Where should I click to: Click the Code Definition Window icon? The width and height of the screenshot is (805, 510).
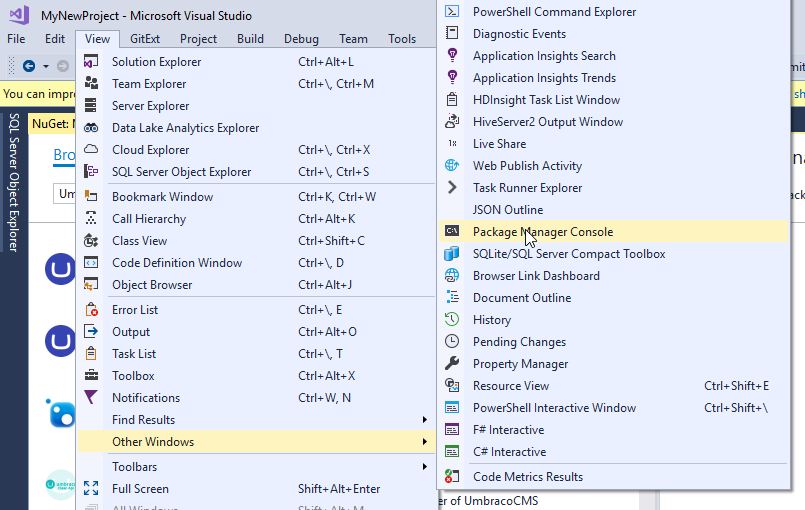point(91,263)
